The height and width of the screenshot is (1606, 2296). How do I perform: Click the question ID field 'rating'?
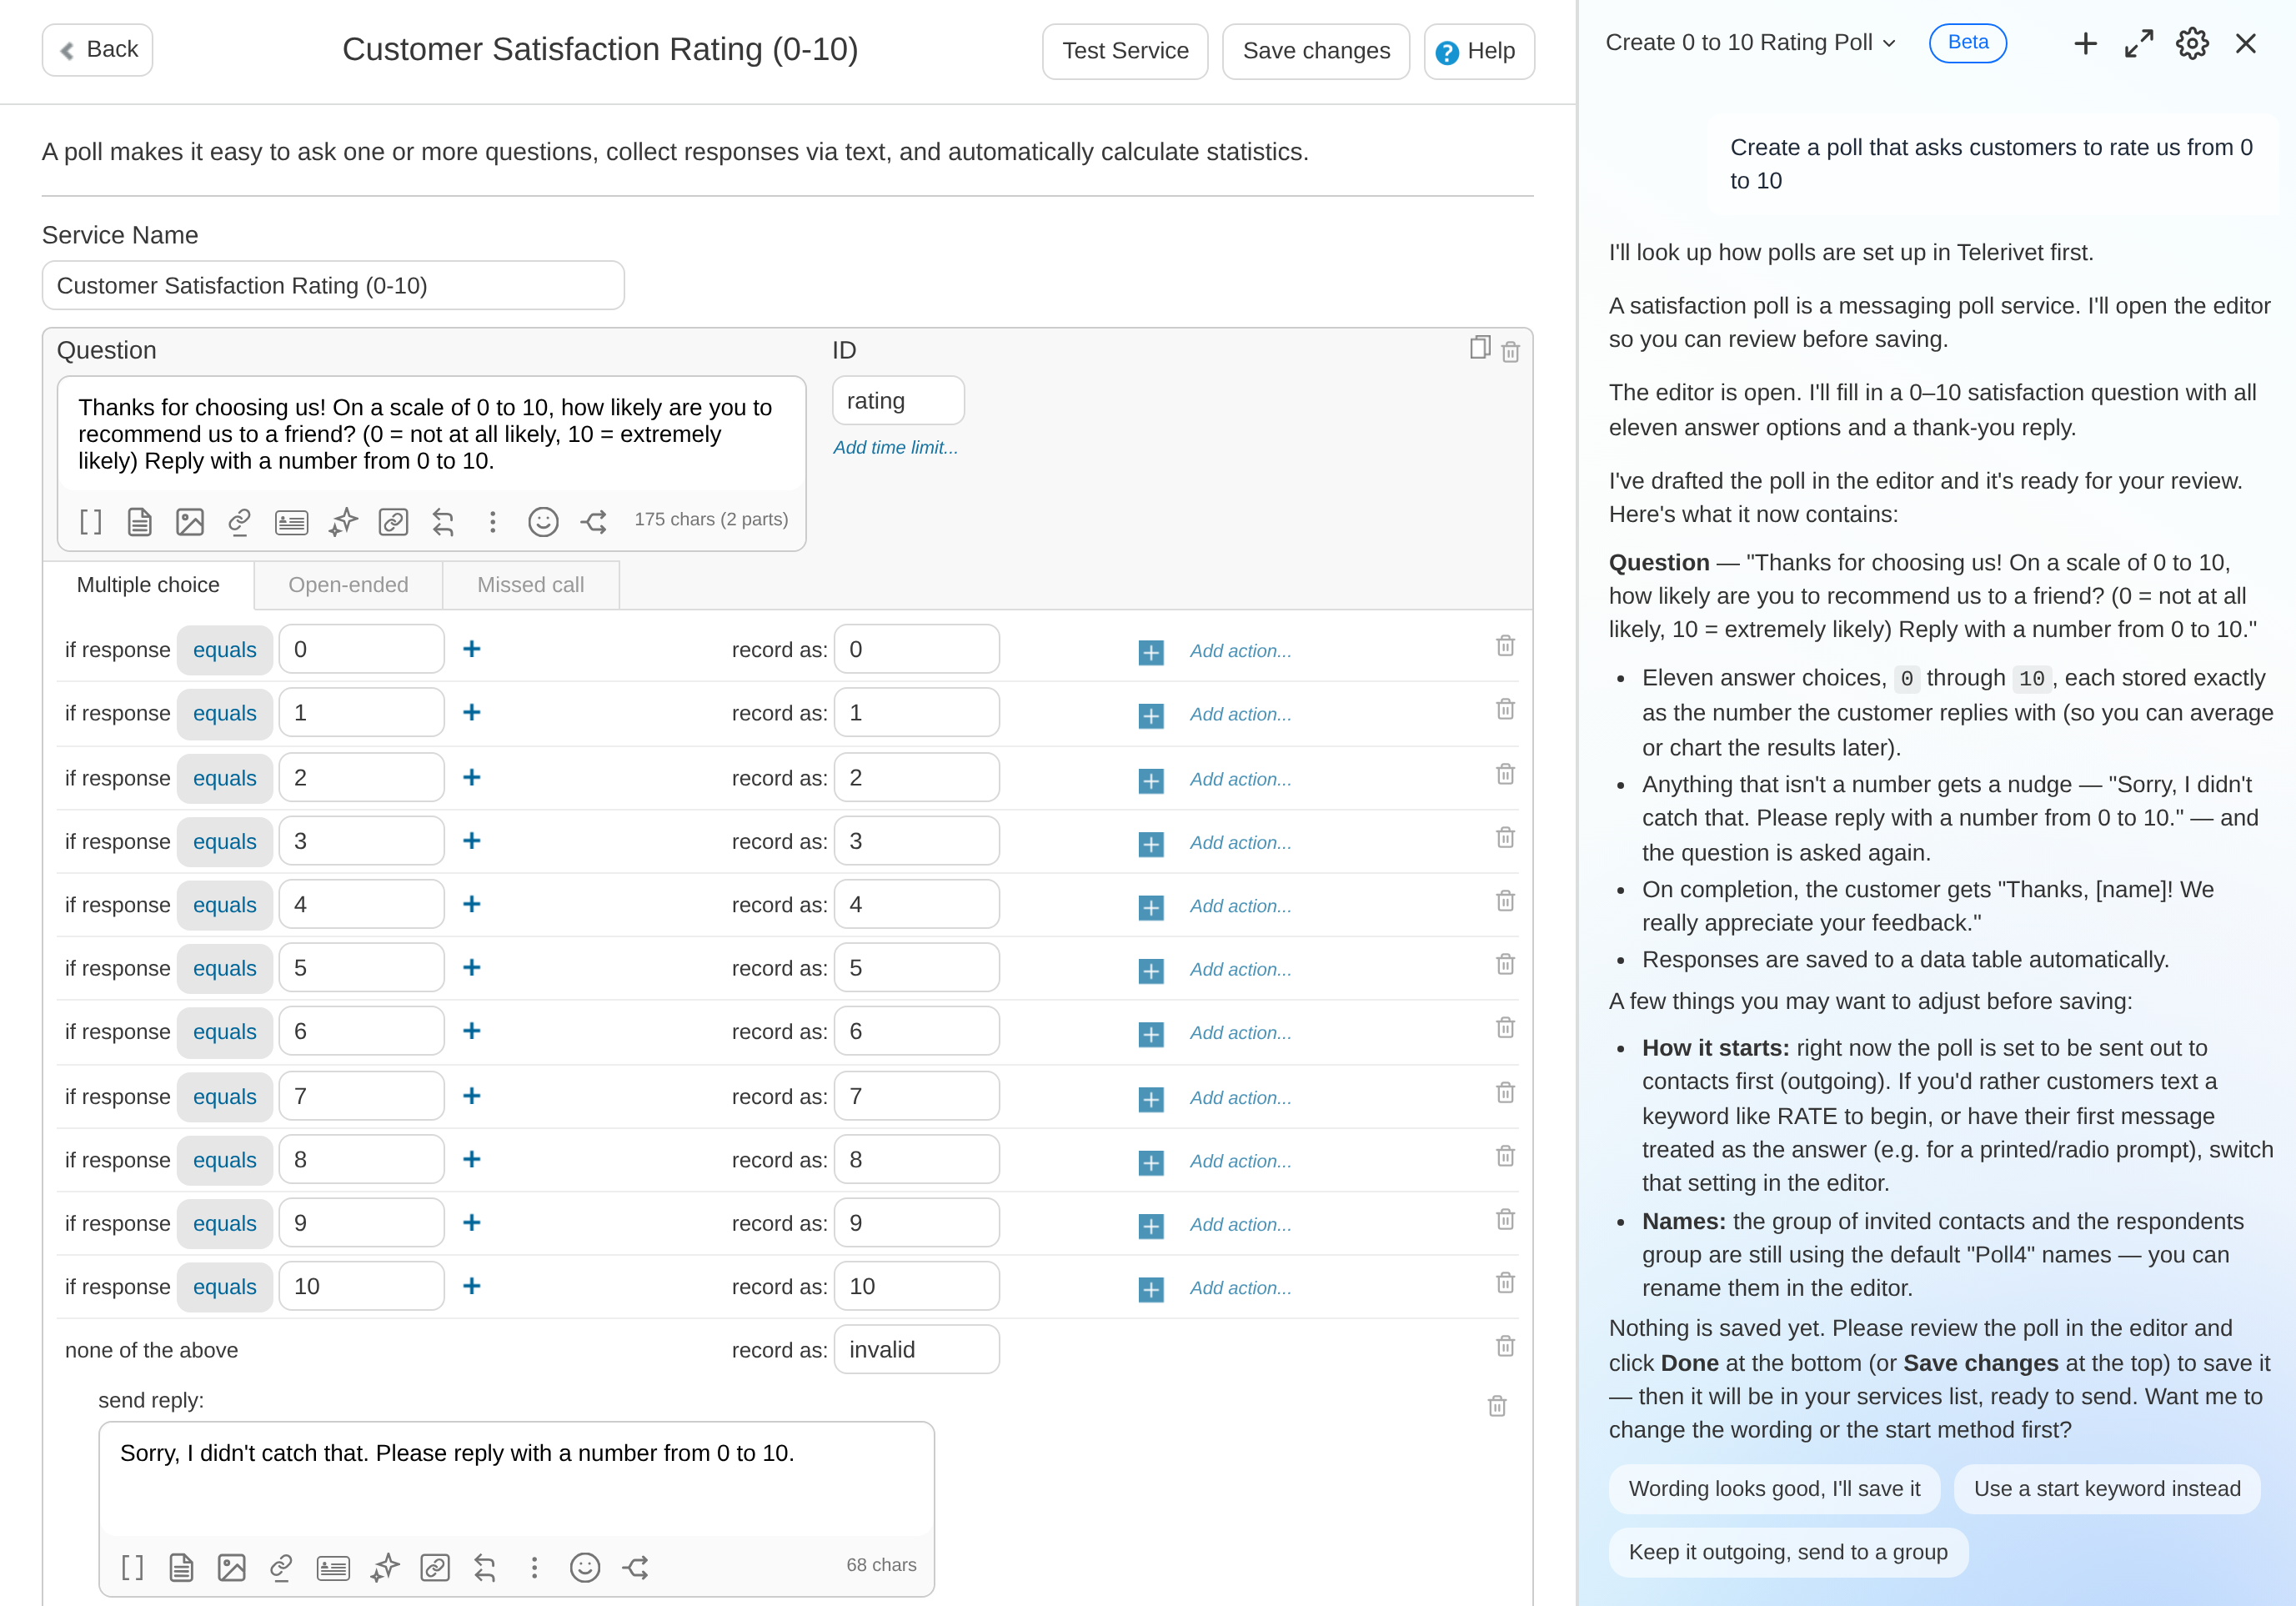[898, 401]
